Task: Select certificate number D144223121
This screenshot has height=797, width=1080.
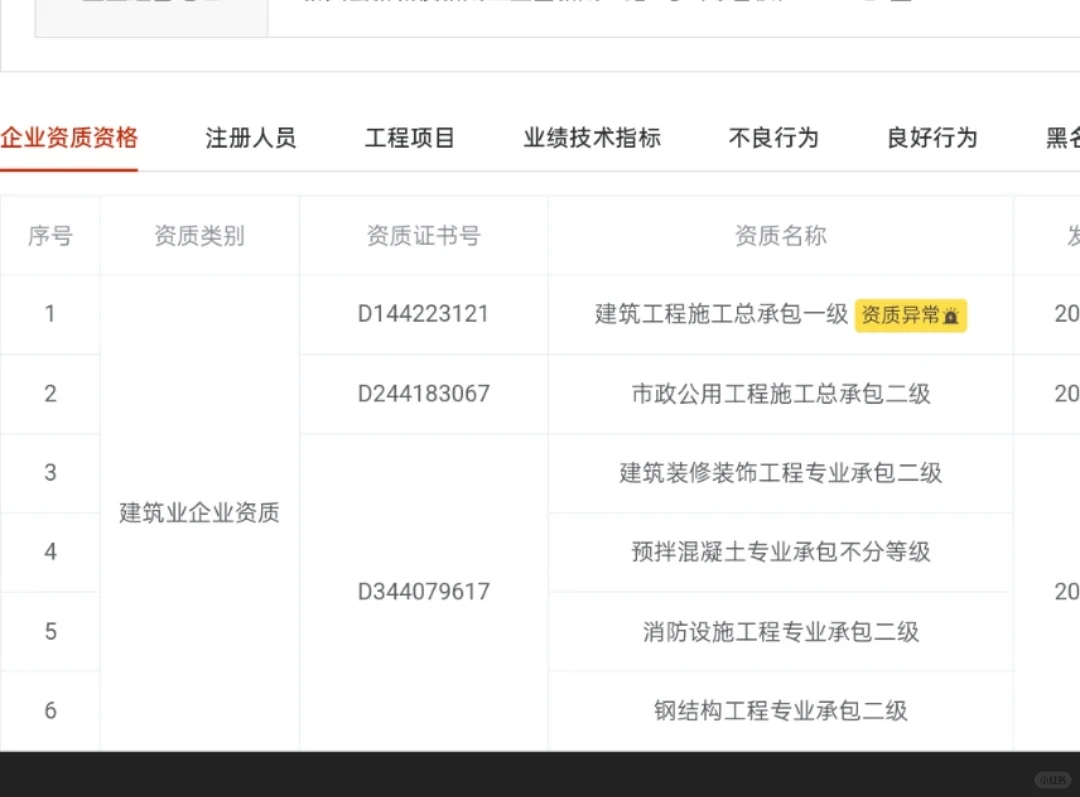Action: [x=423, y=314]
